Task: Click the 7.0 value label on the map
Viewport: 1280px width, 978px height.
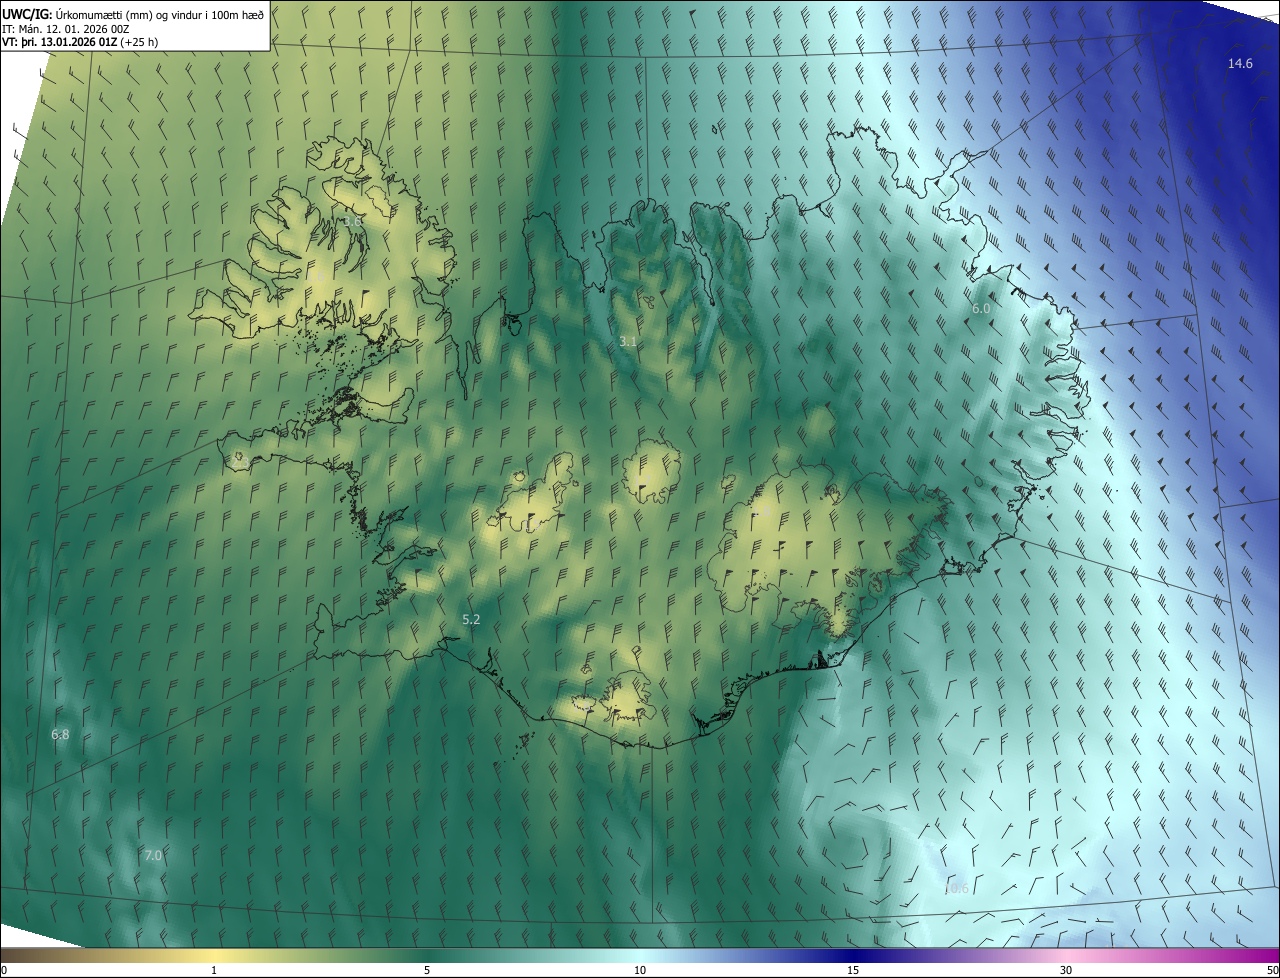Action: coord(153,855)
